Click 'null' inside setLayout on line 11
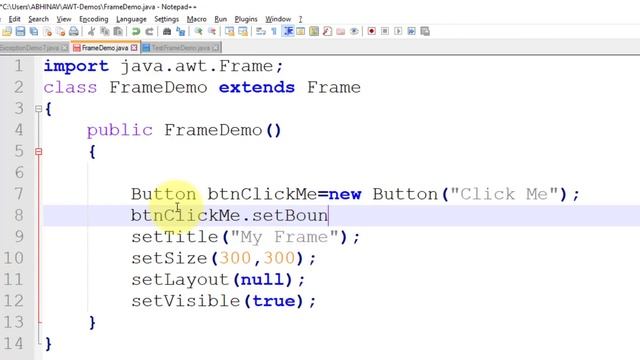The width and height of the screenshot is (640, 360). (x=262, y=280)
